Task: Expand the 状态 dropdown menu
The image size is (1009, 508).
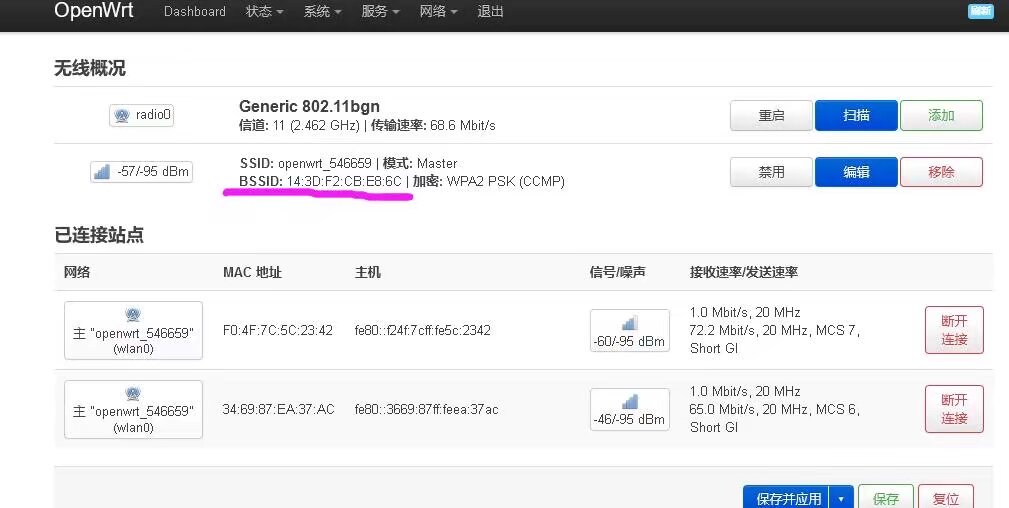Action: (x=264, y=12)
